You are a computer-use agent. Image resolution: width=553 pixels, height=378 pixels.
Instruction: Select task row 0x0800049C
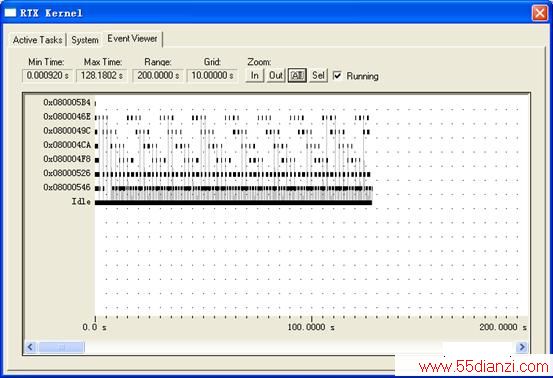67,131
